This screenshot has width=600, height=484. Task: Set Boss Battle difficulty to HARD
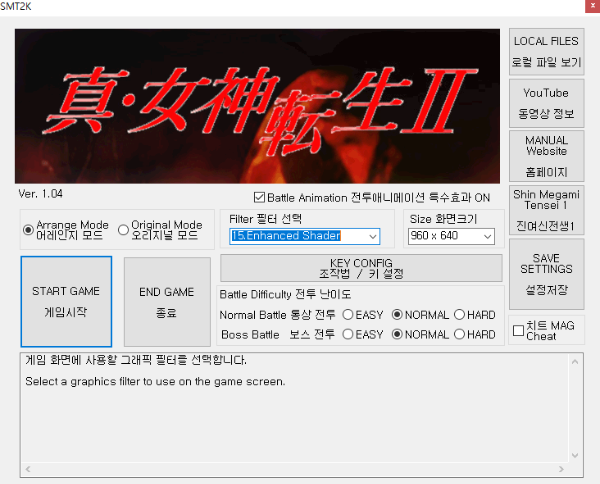point(459,334)
